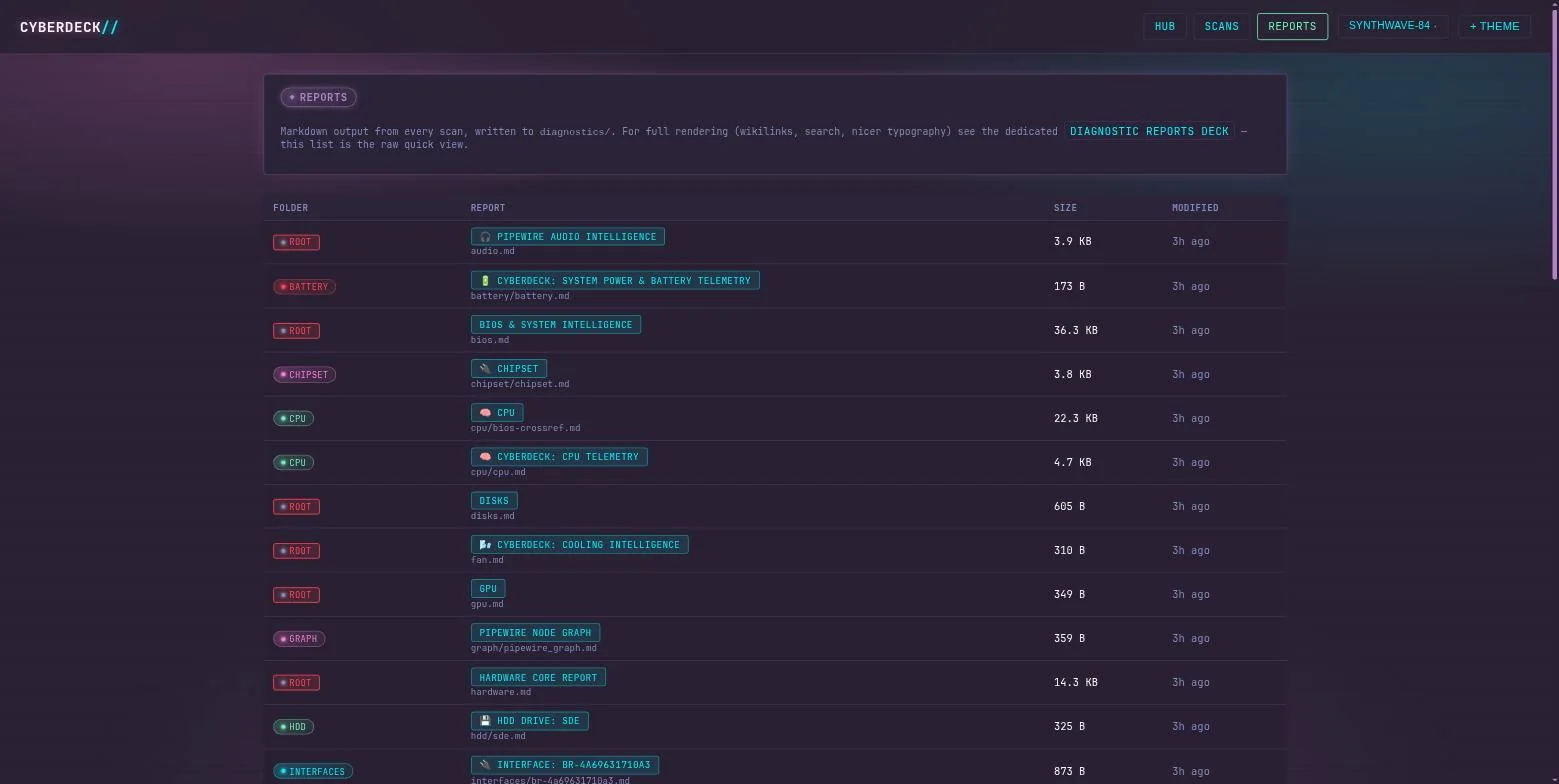Click the floppy disk icon on HDD Drive SDE

coord(485,721)
